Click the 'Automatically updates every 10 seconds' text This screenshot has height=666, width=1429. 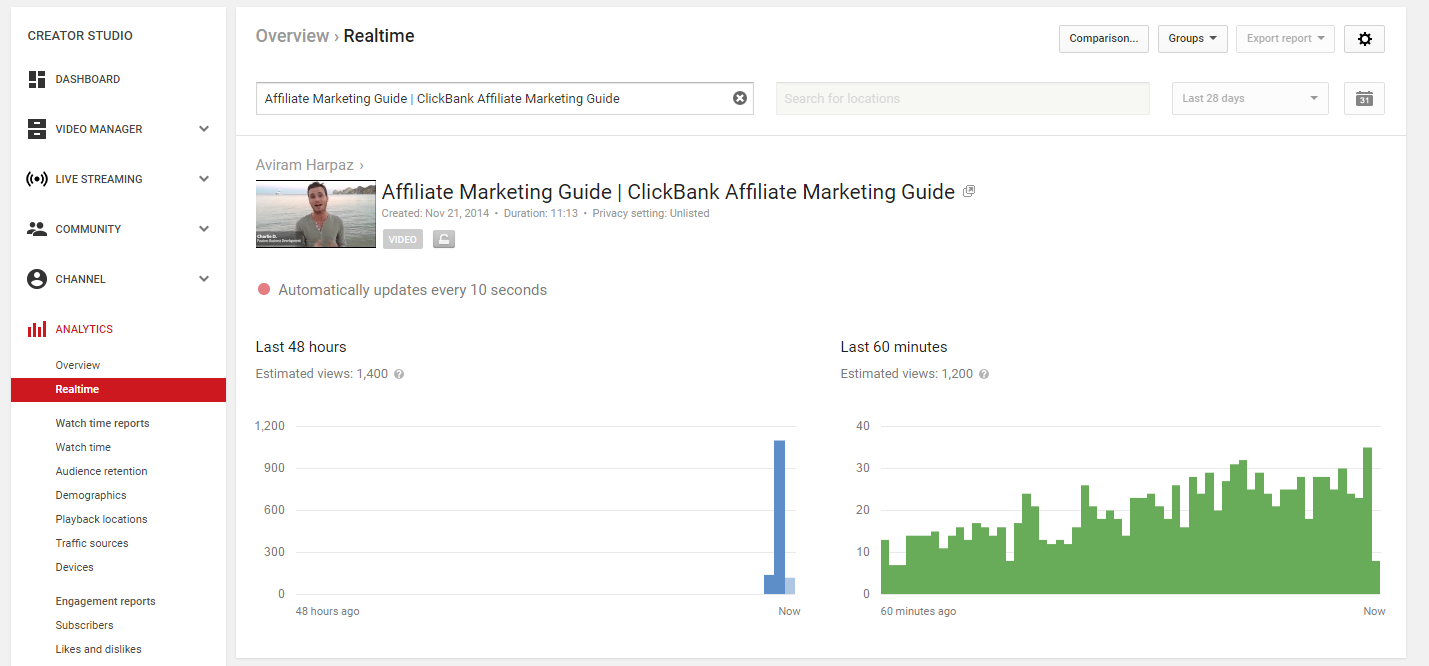tap(412, 290)
